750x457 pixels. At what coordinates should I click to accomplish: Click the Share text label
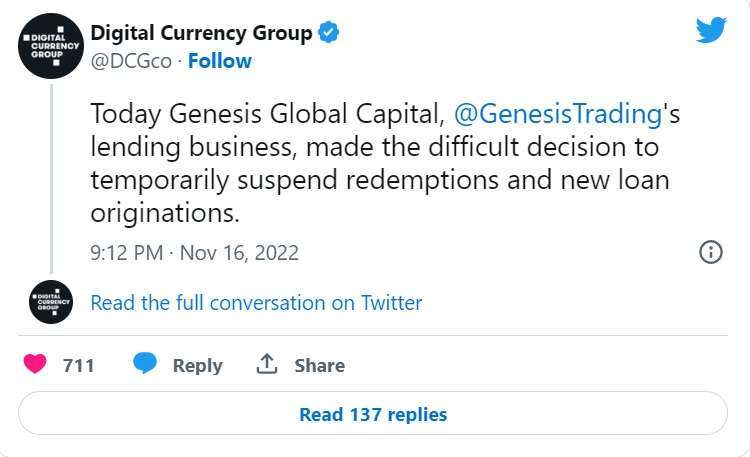tap(319, 366)
